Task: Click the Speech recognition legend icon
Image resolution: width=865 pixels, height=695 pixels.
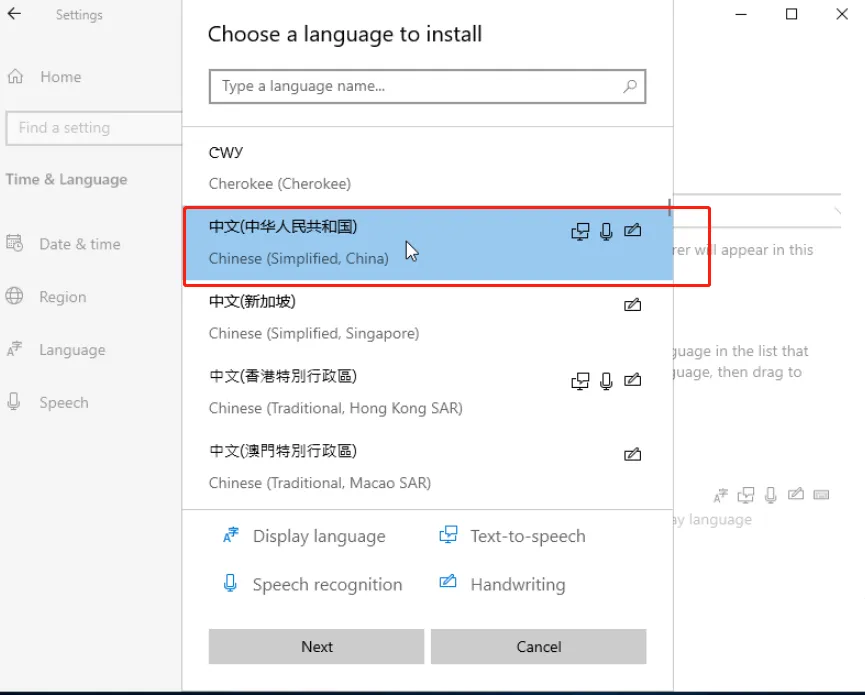Action: point(231,584)
